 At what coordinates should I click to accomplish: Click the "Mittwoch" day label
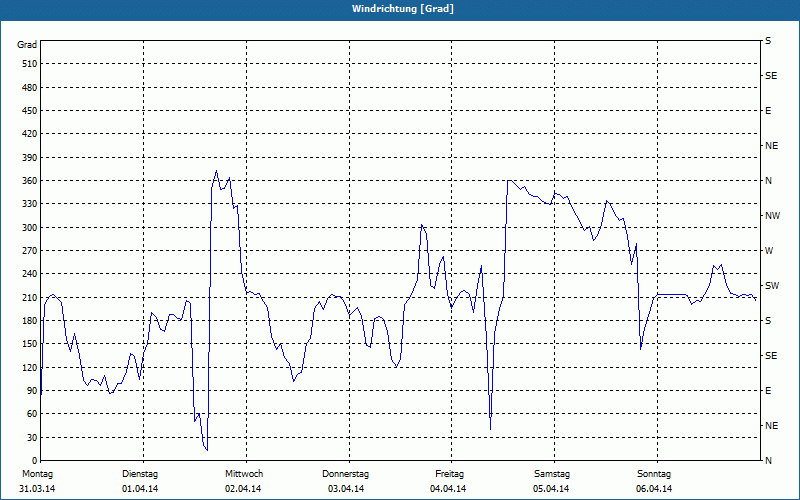(244, 474)
